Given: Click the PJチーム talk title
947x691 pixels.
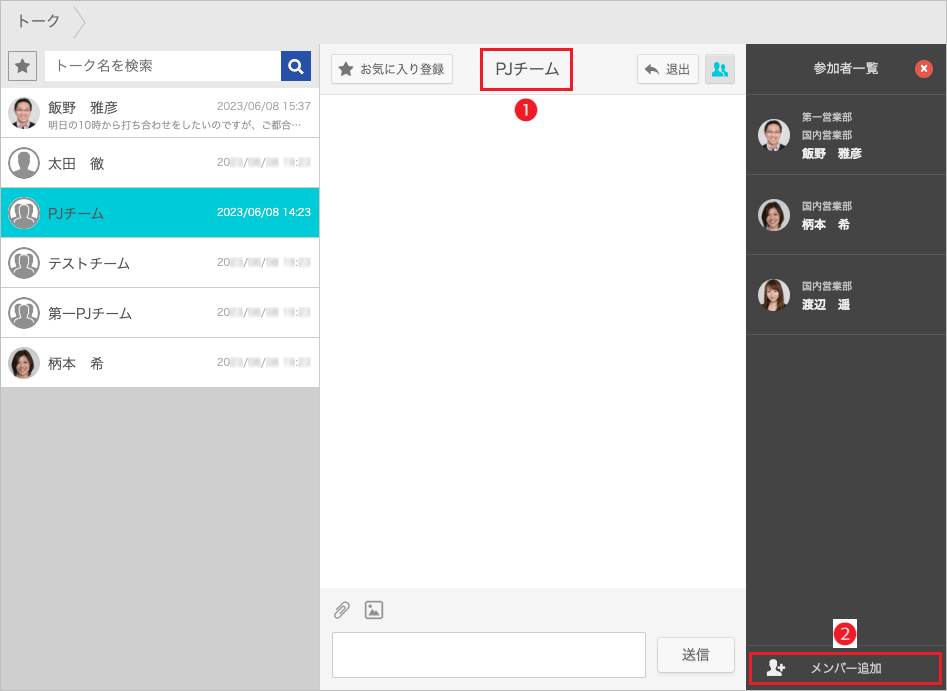Looking at the screenshot, I should 527,70.
